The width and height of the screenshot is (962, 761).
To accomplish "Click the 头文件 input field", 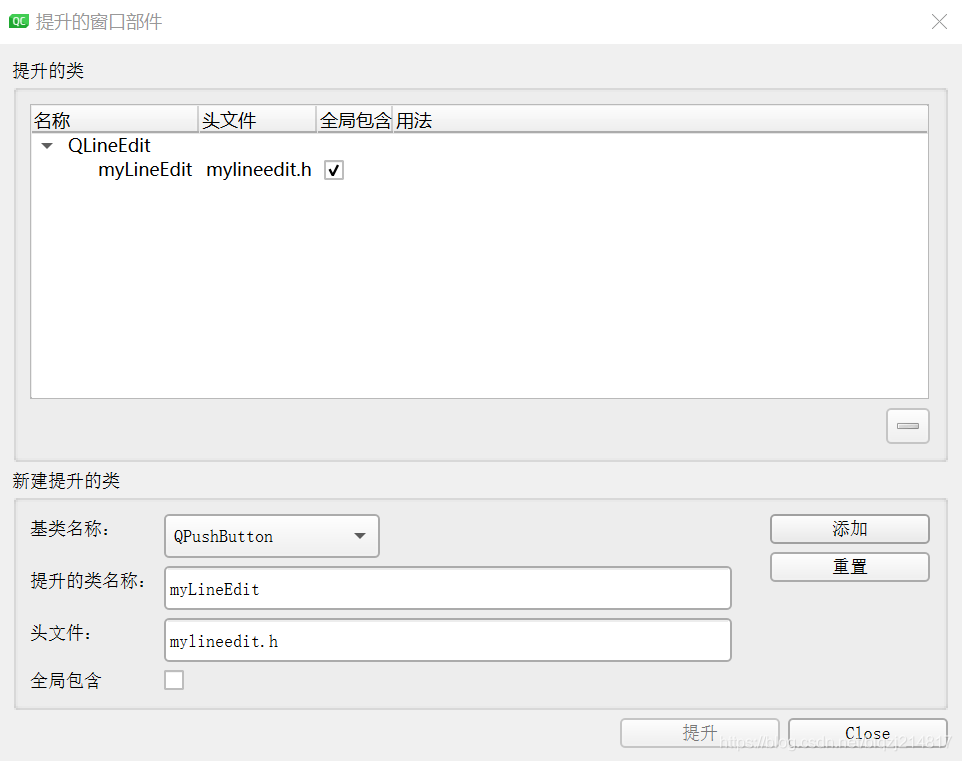I will tap(448, 640).
